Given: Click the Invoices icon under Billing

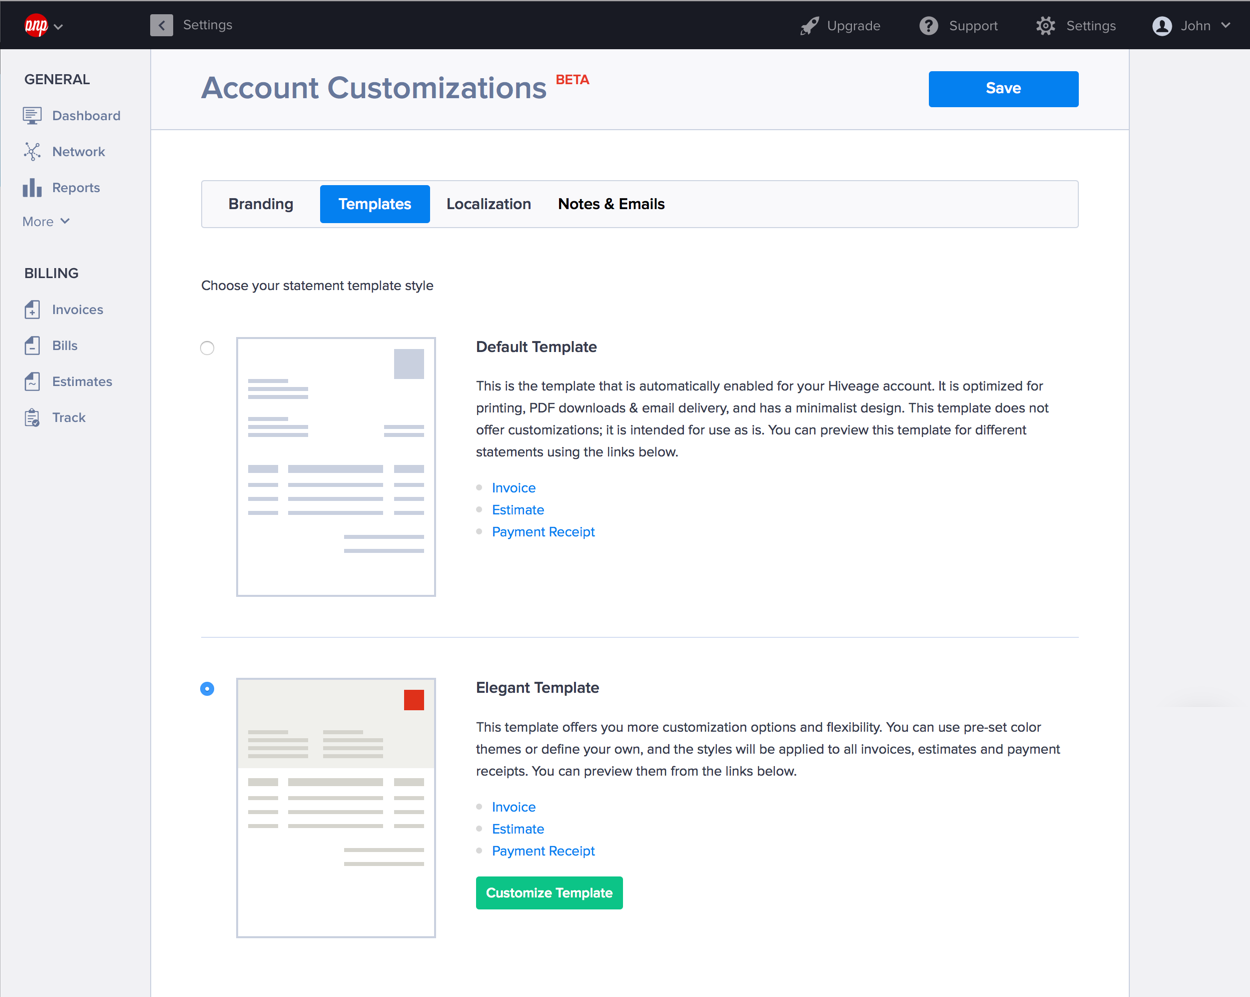Looking at the screenshot, I should (32, 310).
